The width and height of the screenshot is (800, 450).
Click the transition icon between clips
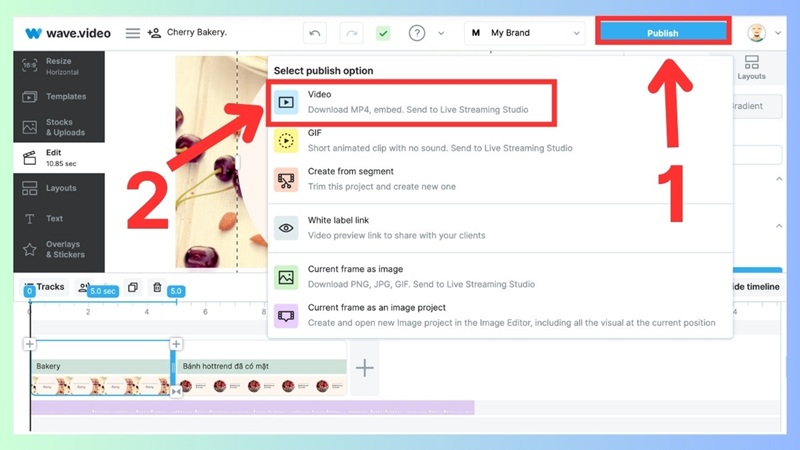tap(176, 392)
